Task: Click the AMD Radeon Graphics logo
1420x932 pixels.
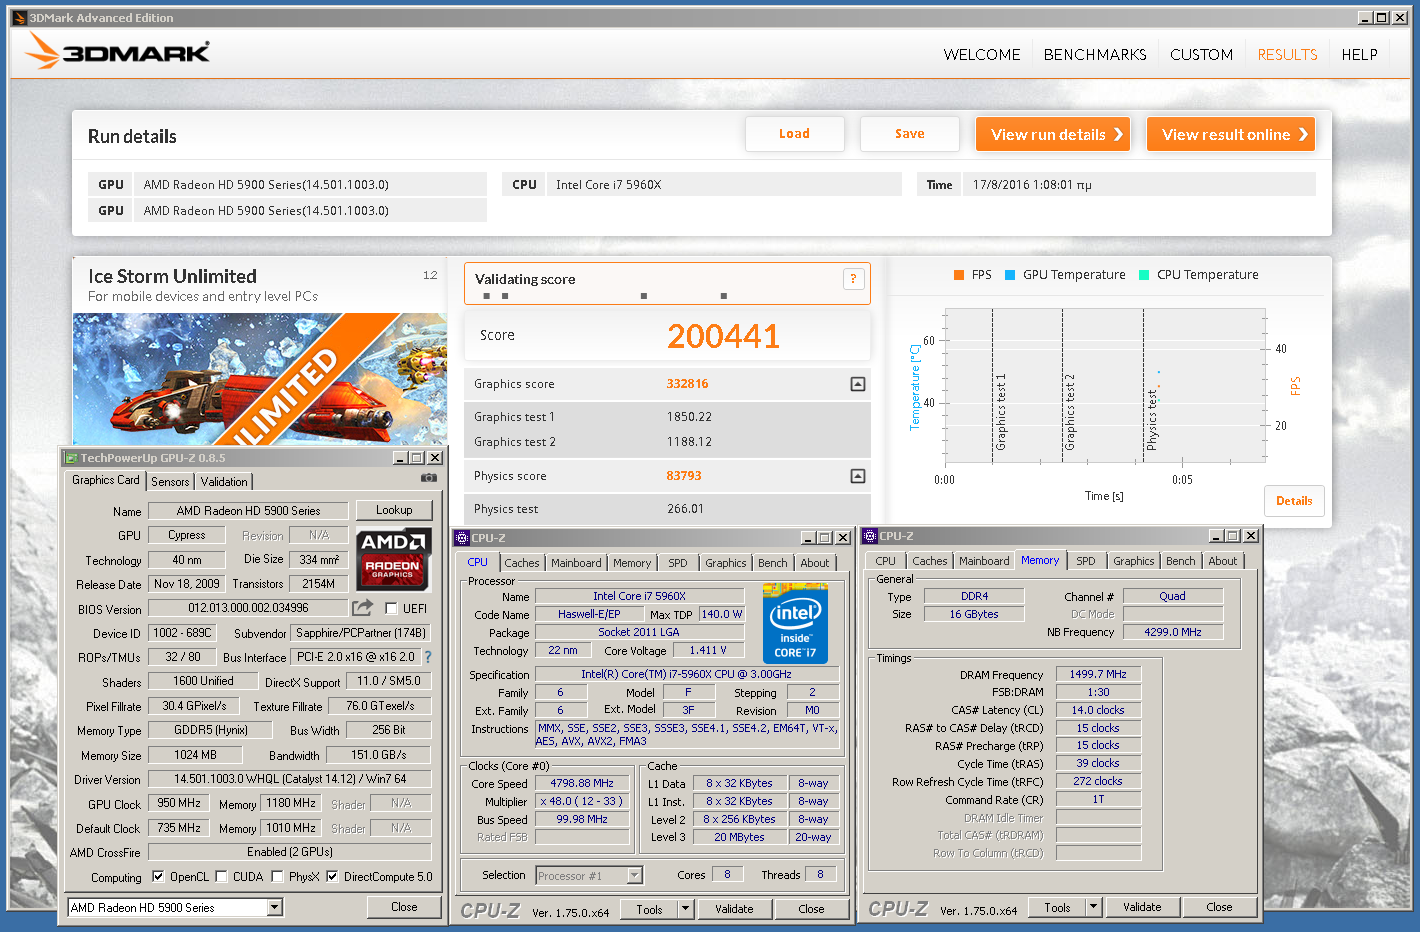Action: tap(394, 559)
